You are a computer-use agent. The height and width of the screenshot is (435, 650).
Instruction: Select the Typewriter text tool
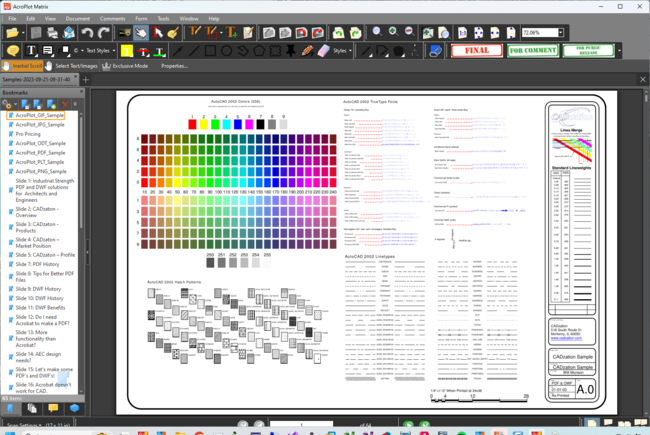pyautogui.click(x=31, y=51)
